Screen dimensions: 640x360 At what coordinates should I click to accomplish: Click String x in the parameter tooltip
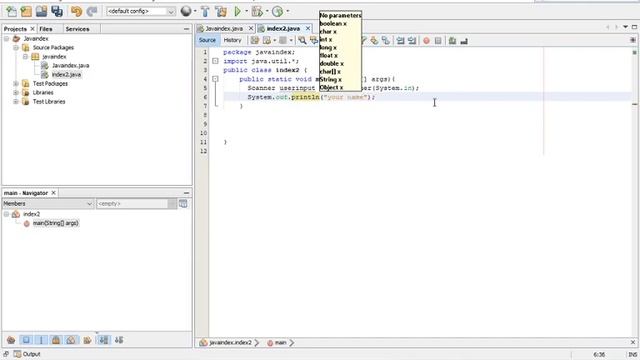pyautogui.click(x=331, y=80)
